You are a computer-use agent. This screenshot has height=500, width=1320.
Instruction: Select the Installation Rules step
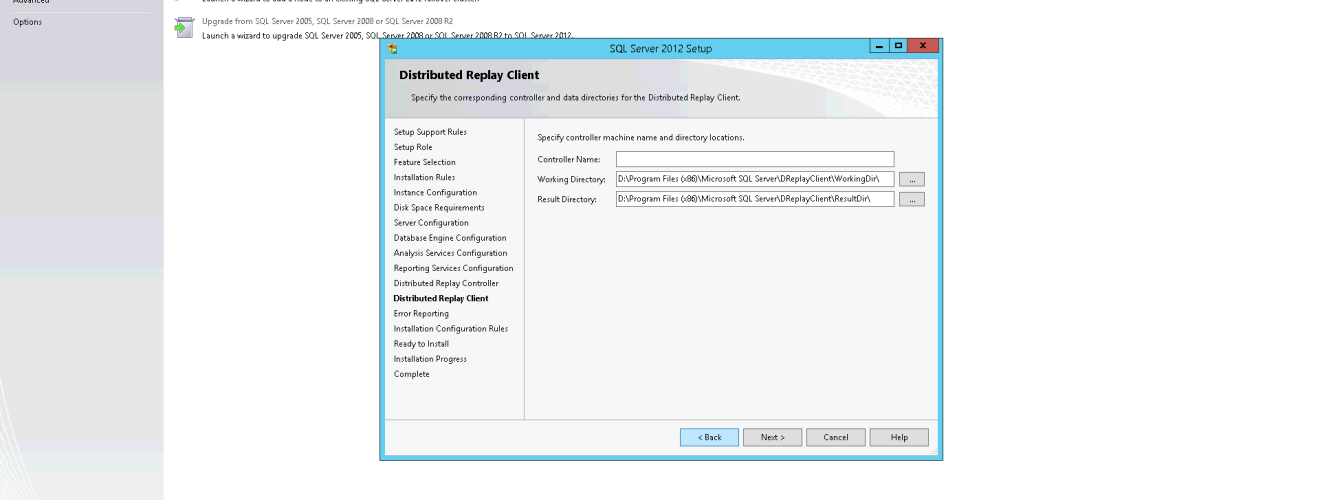424,177
